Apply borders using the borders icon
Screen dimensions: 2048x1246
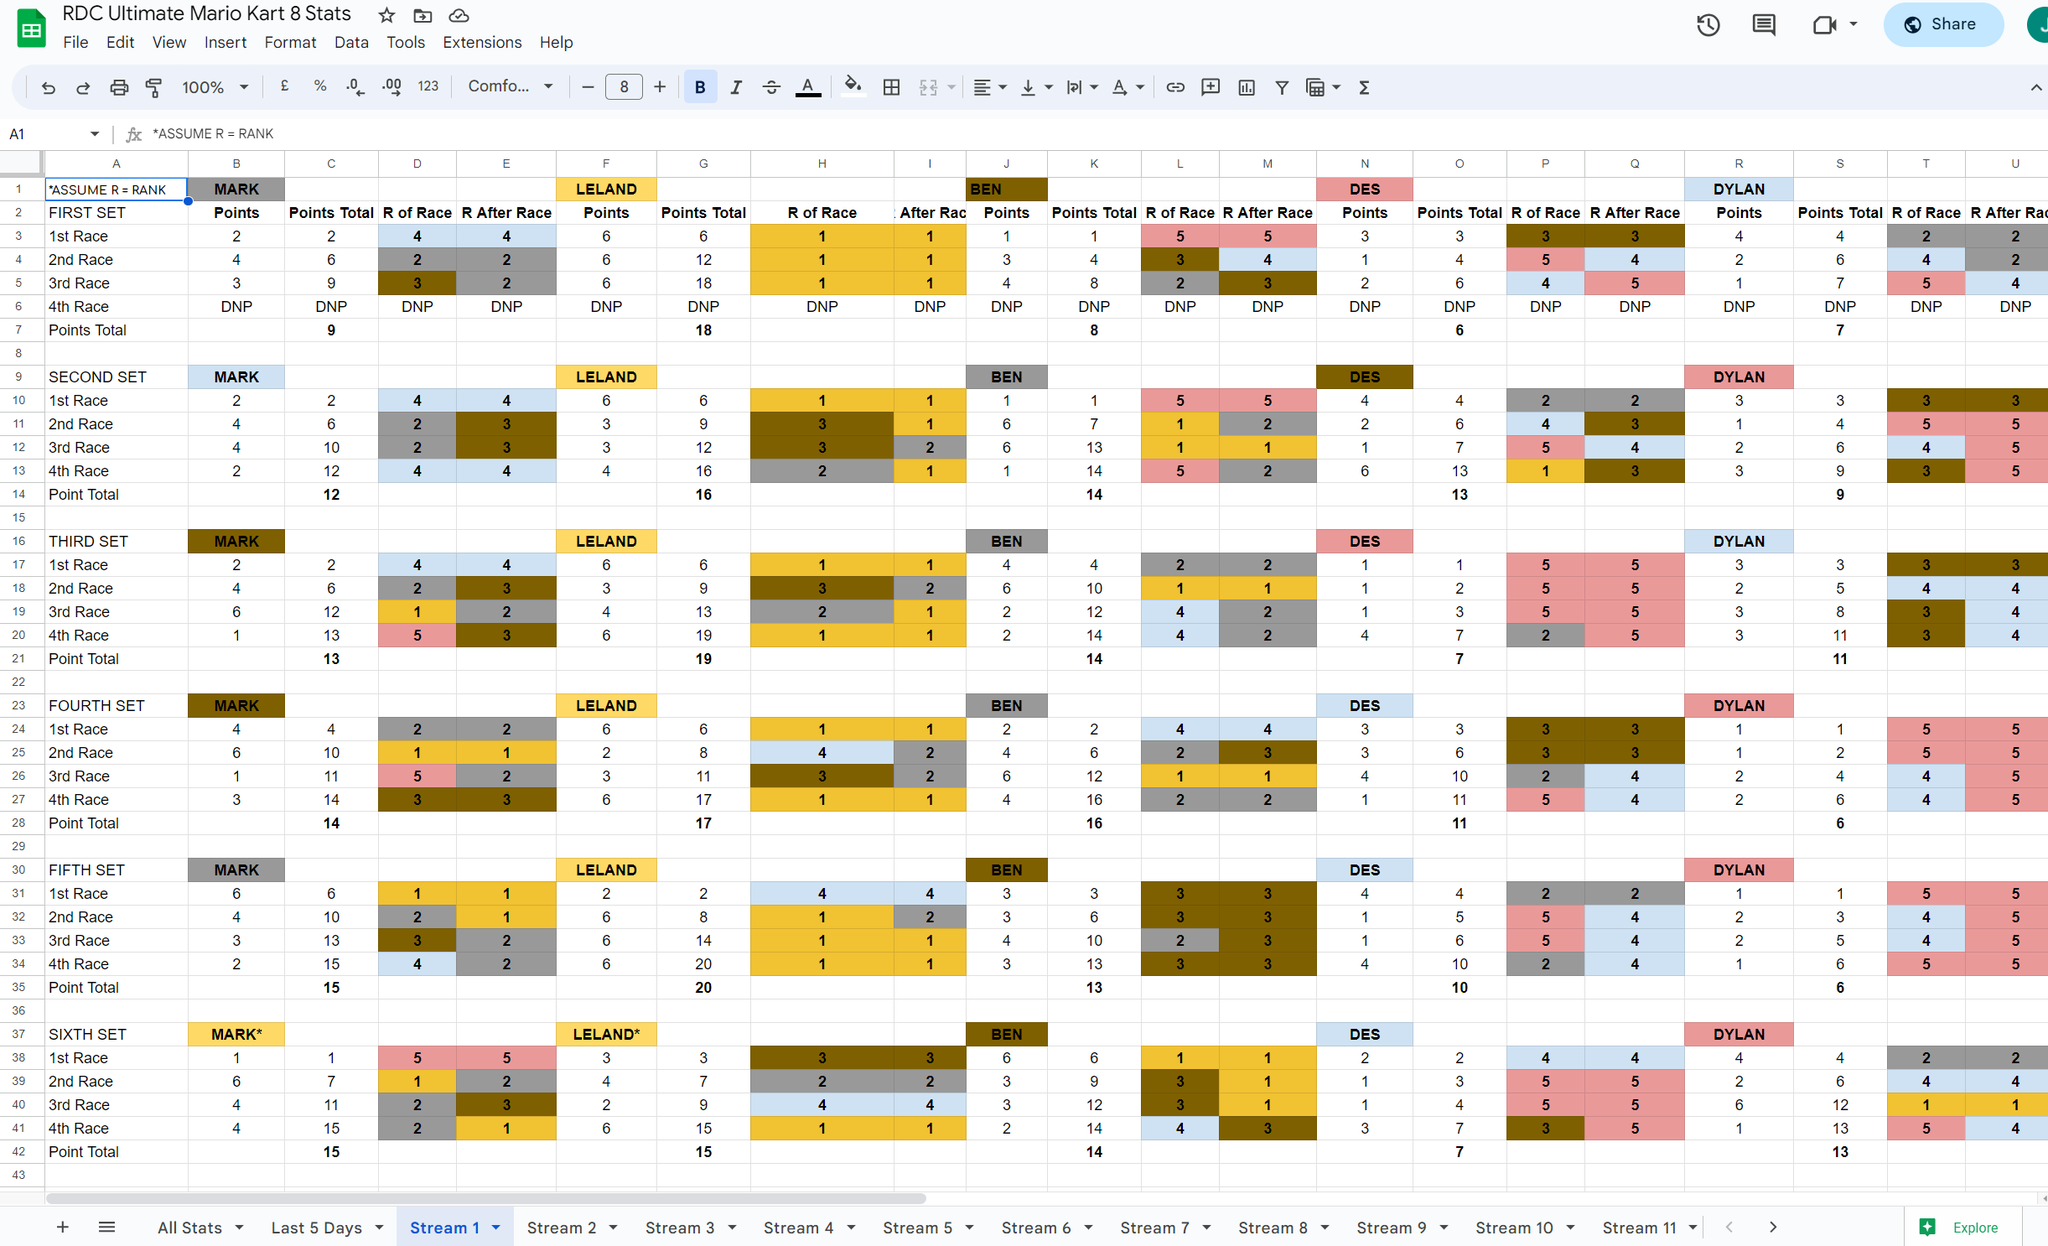[x=890, y=87]
